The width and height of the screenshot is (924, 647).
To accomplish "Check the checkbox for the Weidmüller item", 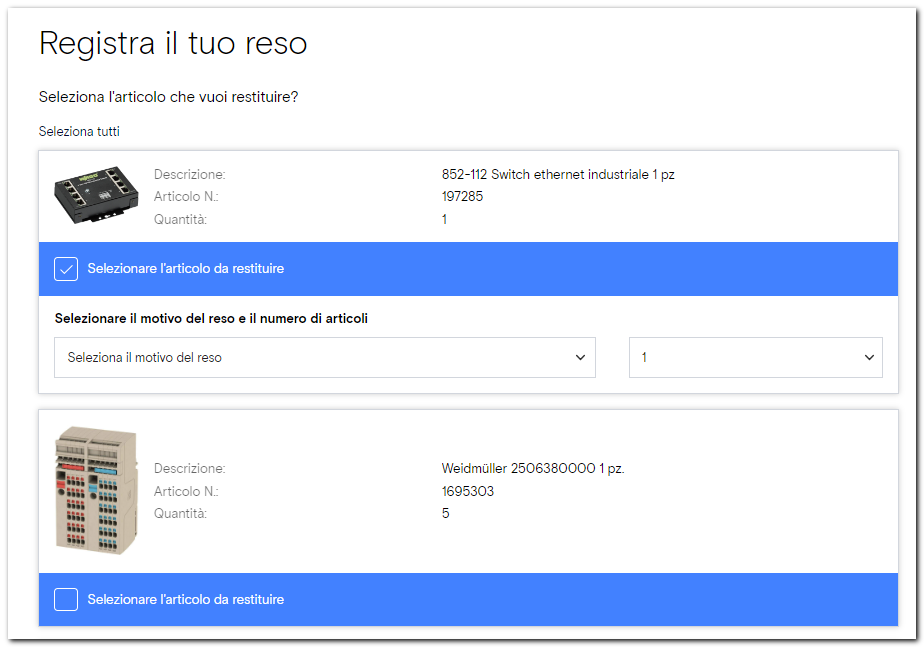I will (x=66, y=600).
